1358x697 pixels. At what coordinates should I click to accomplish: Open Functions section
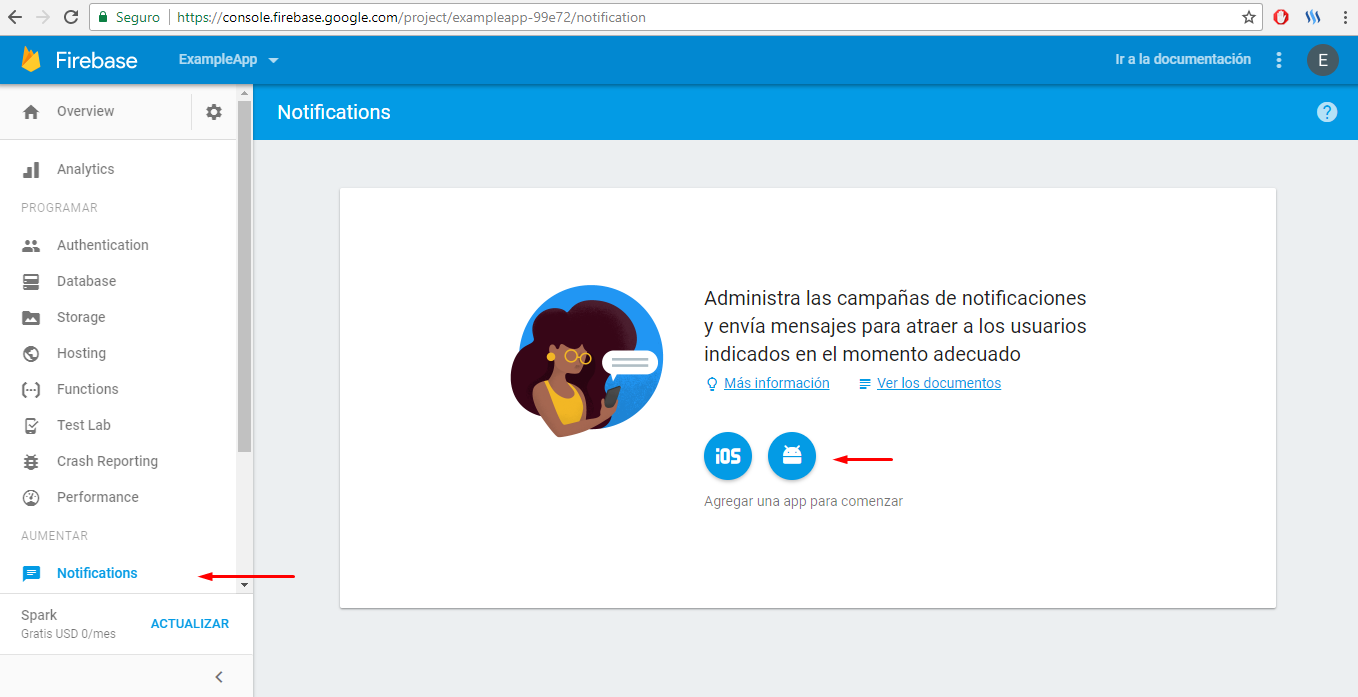[88, 390]
